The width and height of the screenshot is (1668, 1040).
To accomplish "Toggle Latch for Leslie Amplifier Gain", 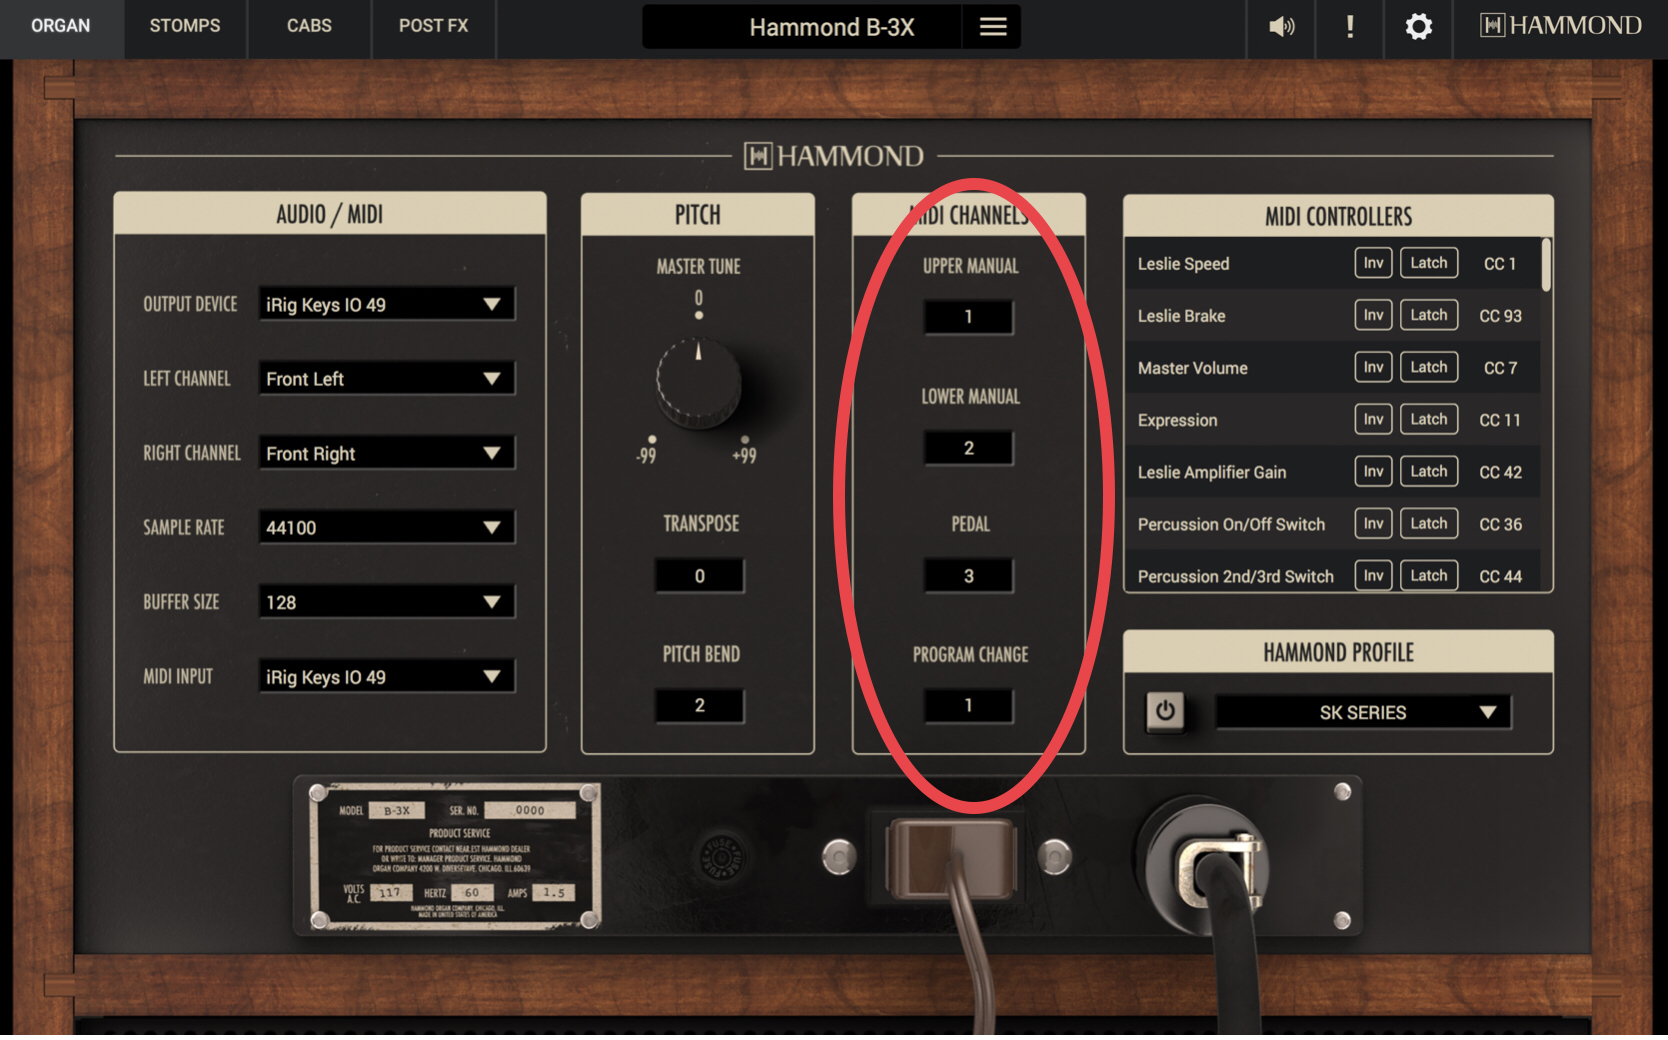I will 1428,471.
